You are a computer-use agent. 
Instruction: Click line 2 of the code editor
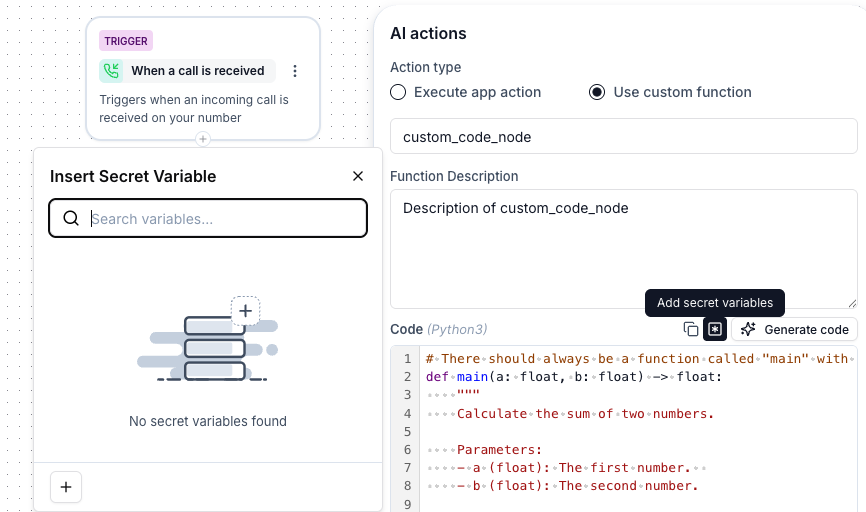pos(600,377)
